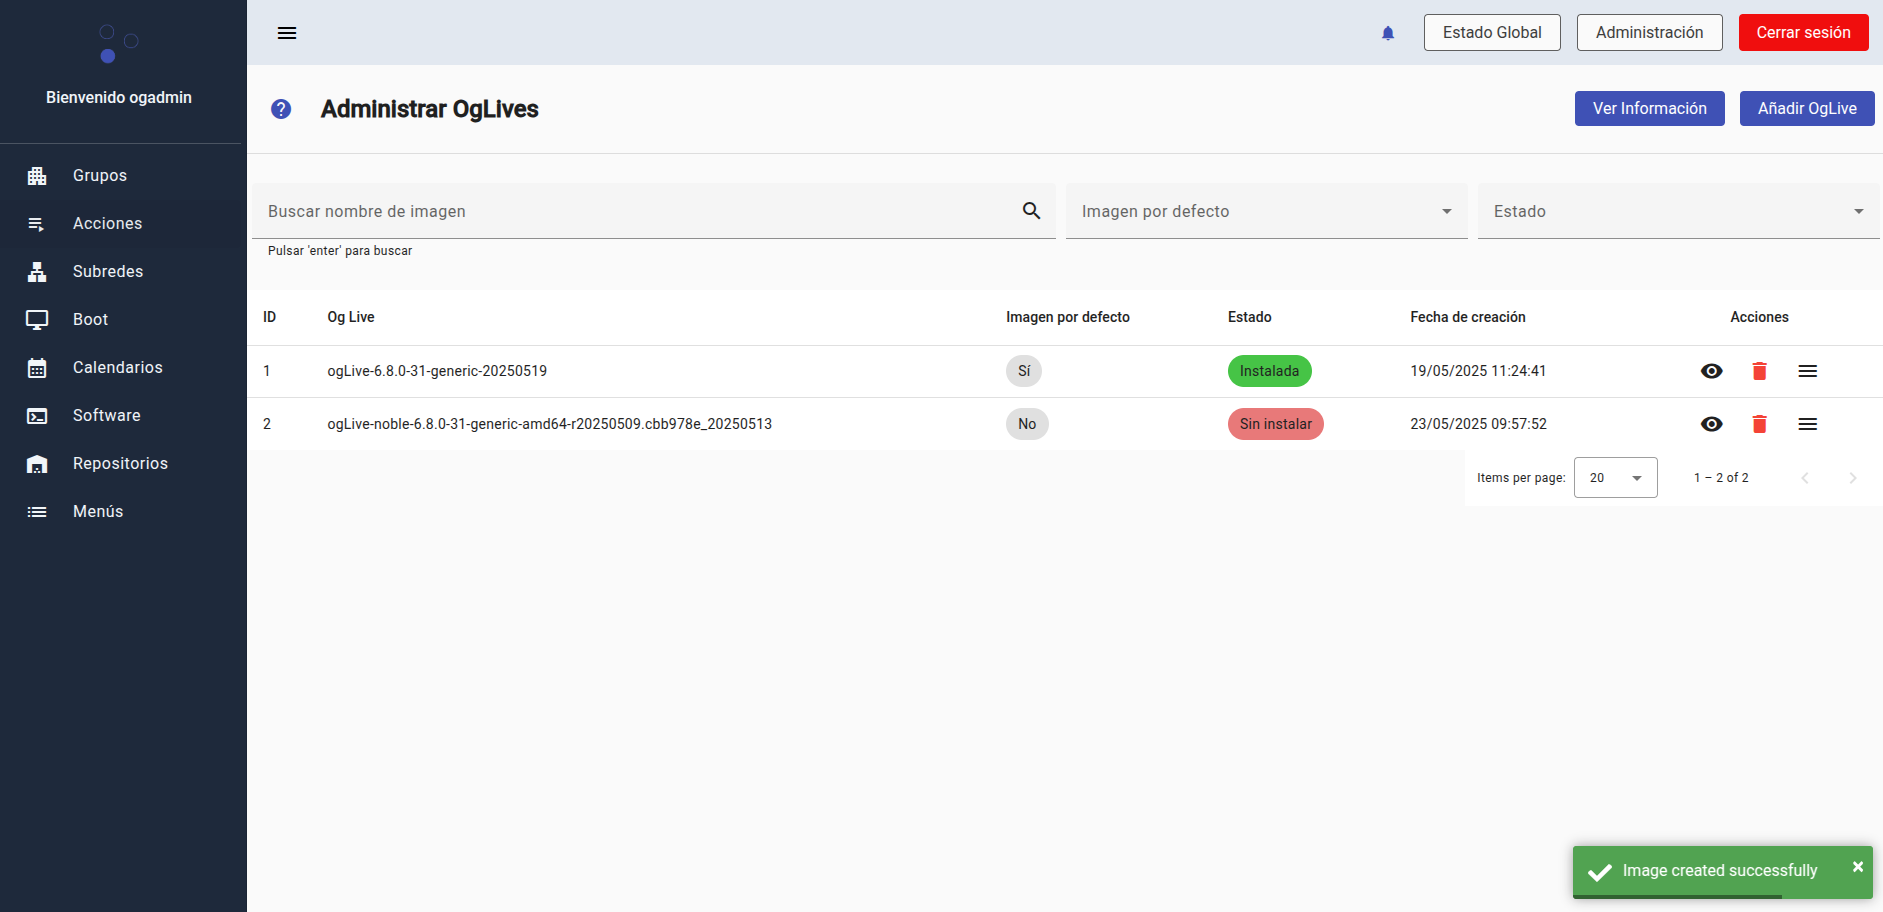Click the hamburger menu icon in the top bar
Screen dimensions: 1883x912
[287, 33]
